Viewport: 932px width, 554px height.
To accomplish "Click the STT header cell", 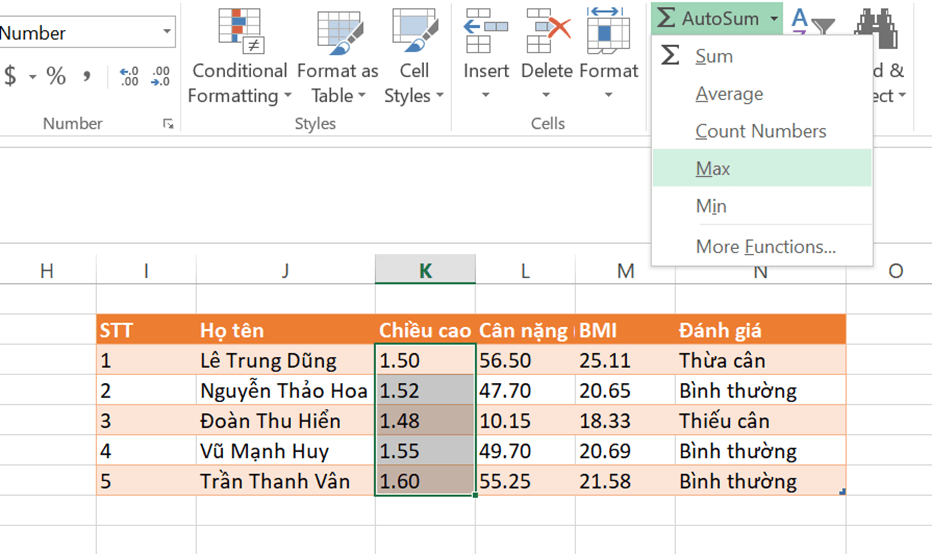I will 146,330.
